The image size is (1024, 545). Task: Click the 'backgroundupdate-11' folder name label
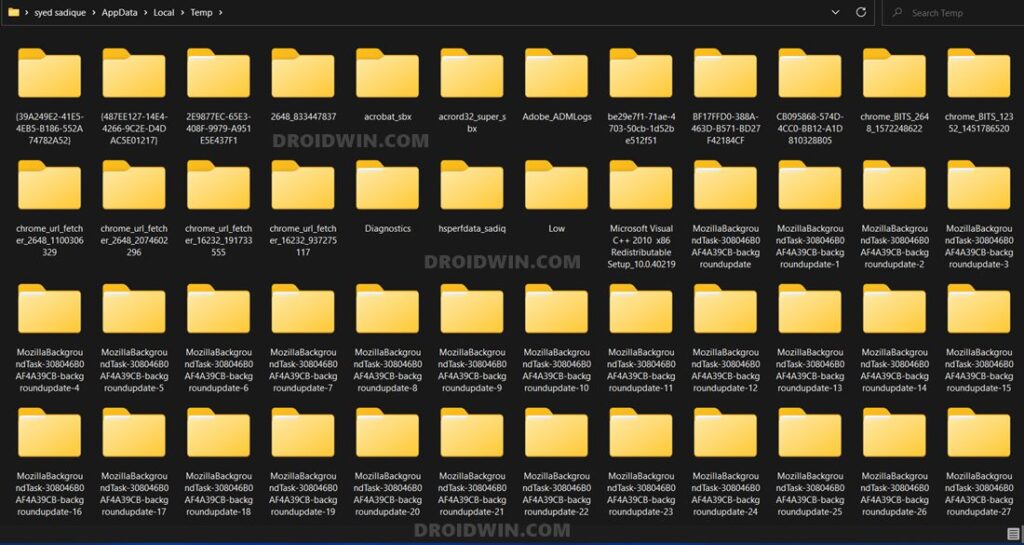(x=641, y=370)
